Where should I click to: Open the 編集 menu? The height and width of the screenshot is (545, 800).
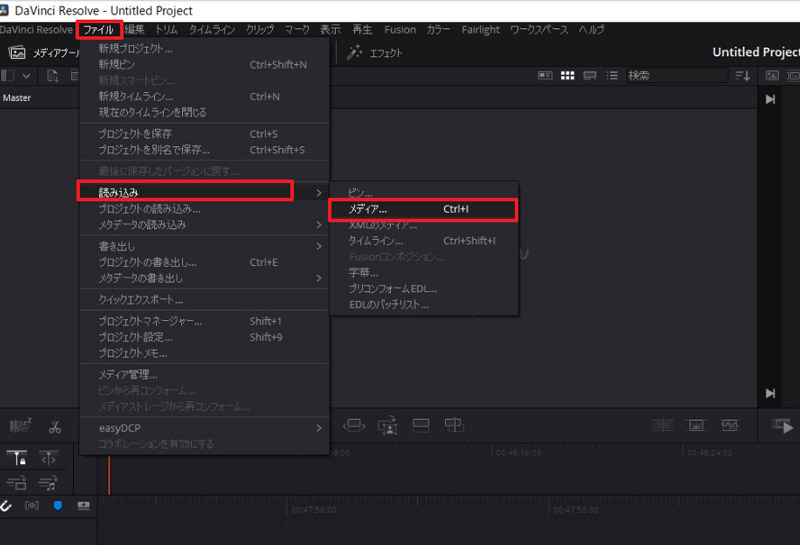135,30
